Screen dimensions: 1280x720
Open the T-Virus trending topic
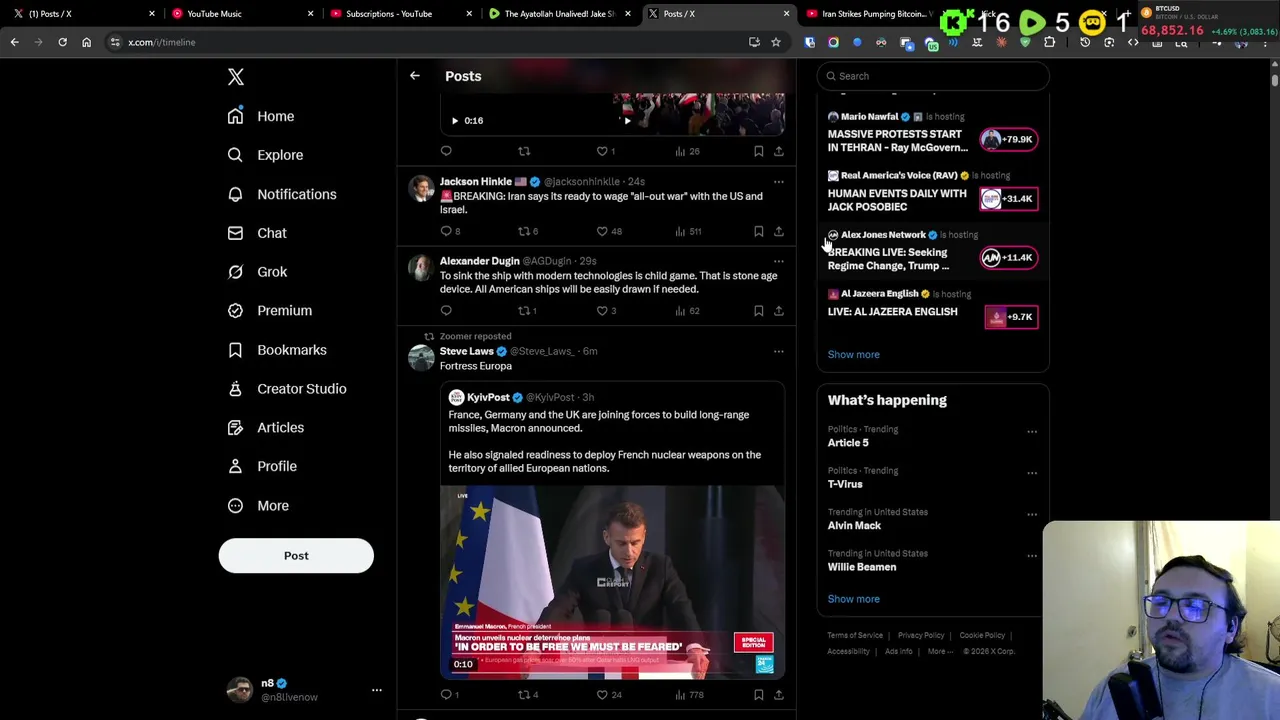(x=845, y=485)
